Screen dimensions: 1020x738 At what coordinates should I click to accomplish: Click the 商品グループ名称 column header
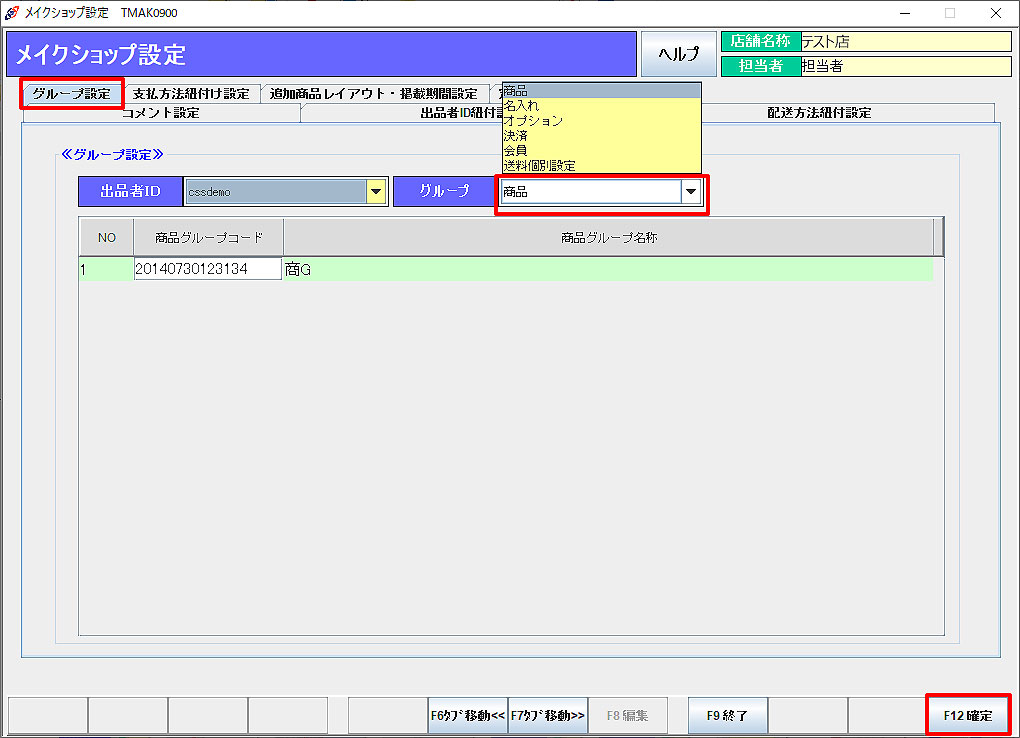click(608, 238)
